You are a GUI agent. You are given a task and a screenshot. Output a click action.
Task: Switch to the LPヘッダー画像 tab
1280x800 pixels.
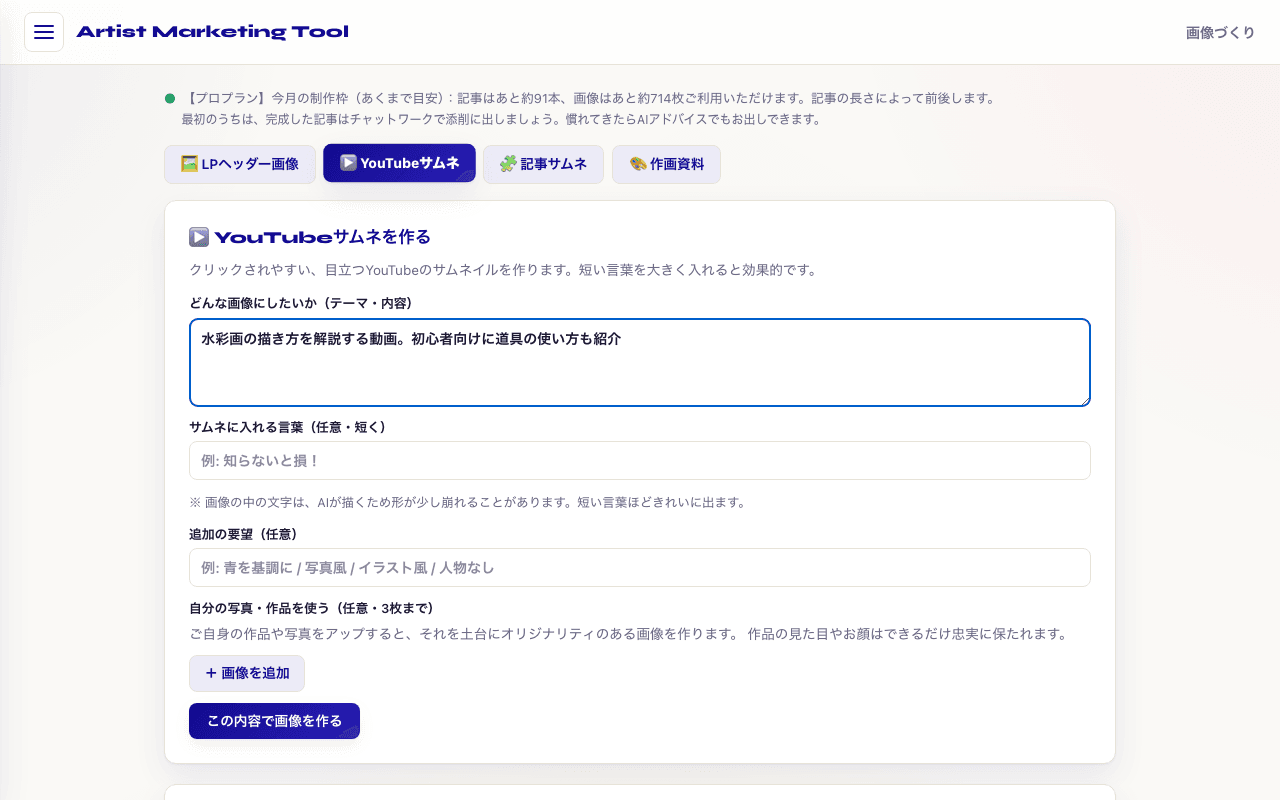tap(240, 164)
